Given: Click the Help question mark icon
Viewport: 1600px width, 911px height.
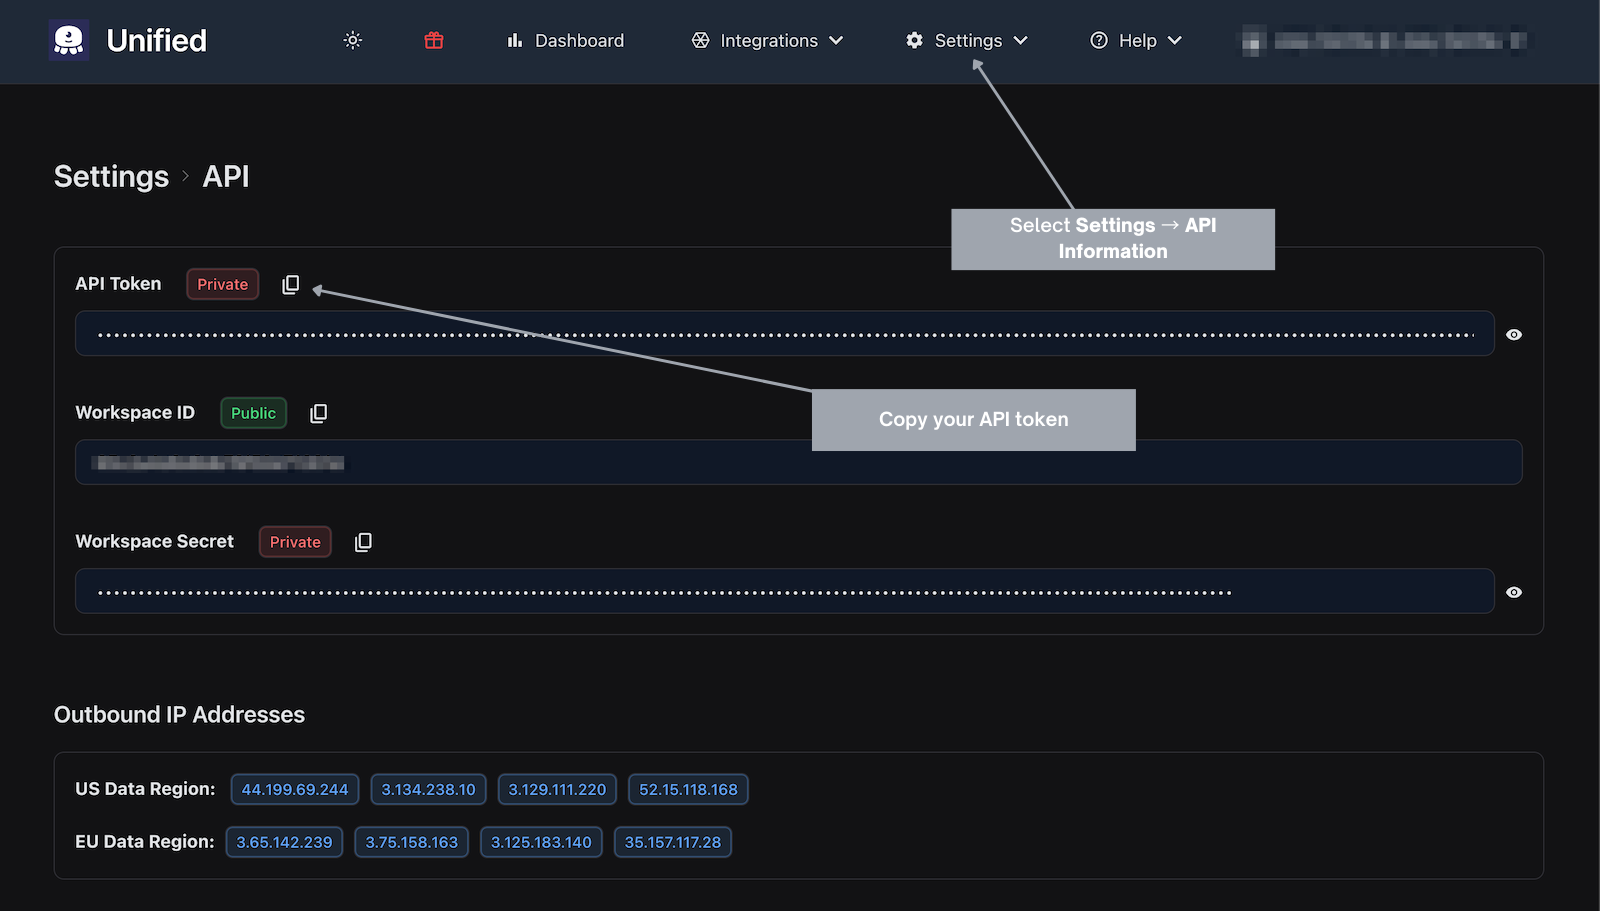Looking at the screenshot, I should 1098,40.
